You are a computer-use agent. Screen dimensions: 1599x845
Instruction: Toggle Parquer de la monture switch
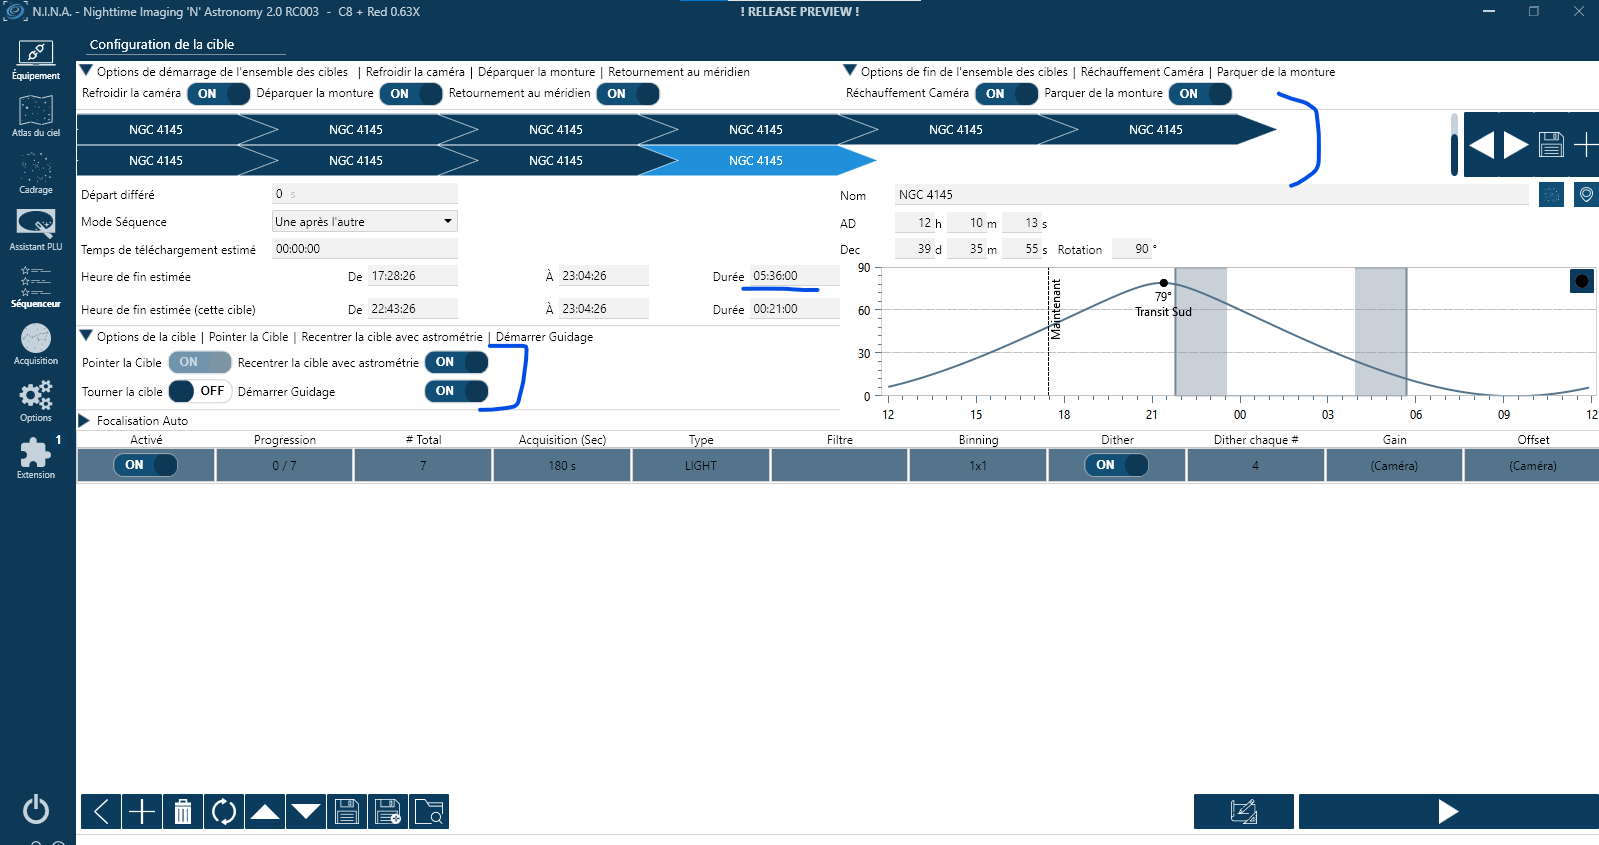[x=1200, y=94]
